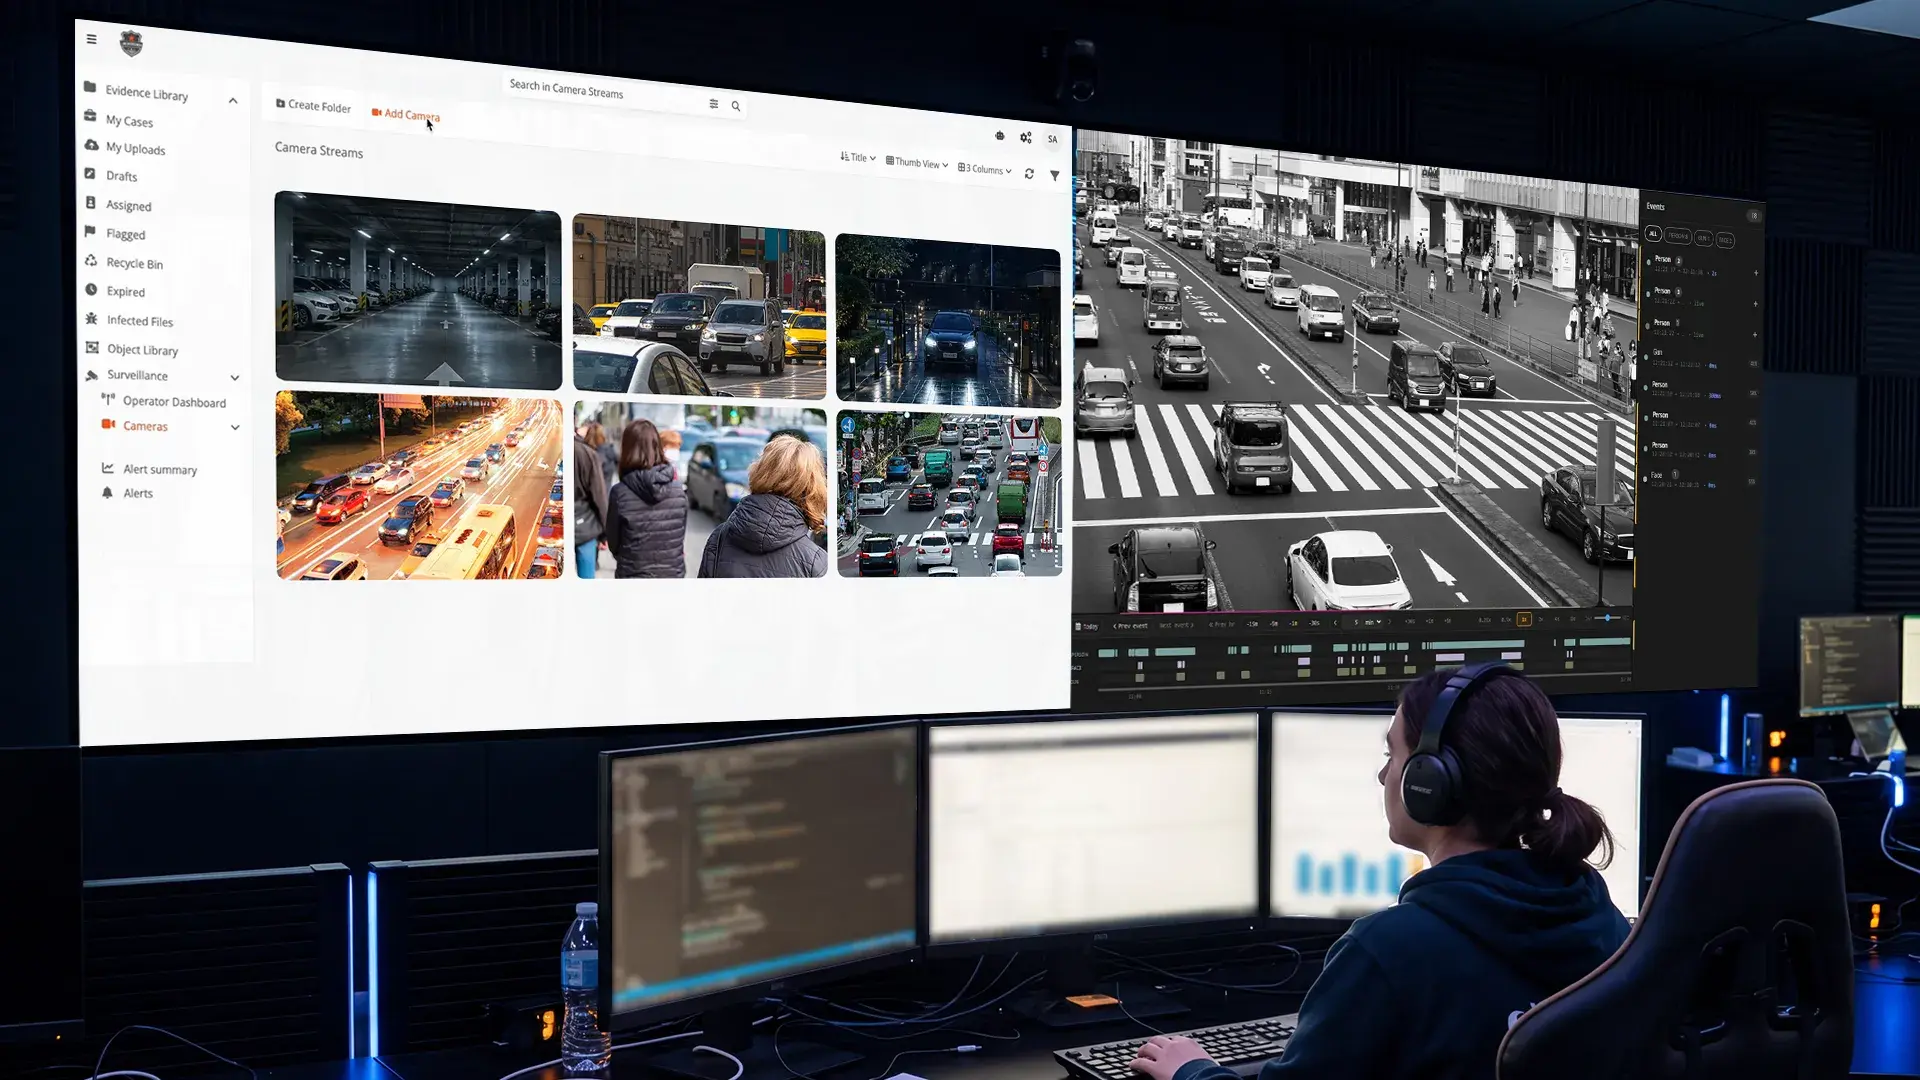Open the Title sort dropdown
The width and height of the screenshot is (1920, 1080).
pyautogui.click(x=857, y=158)
